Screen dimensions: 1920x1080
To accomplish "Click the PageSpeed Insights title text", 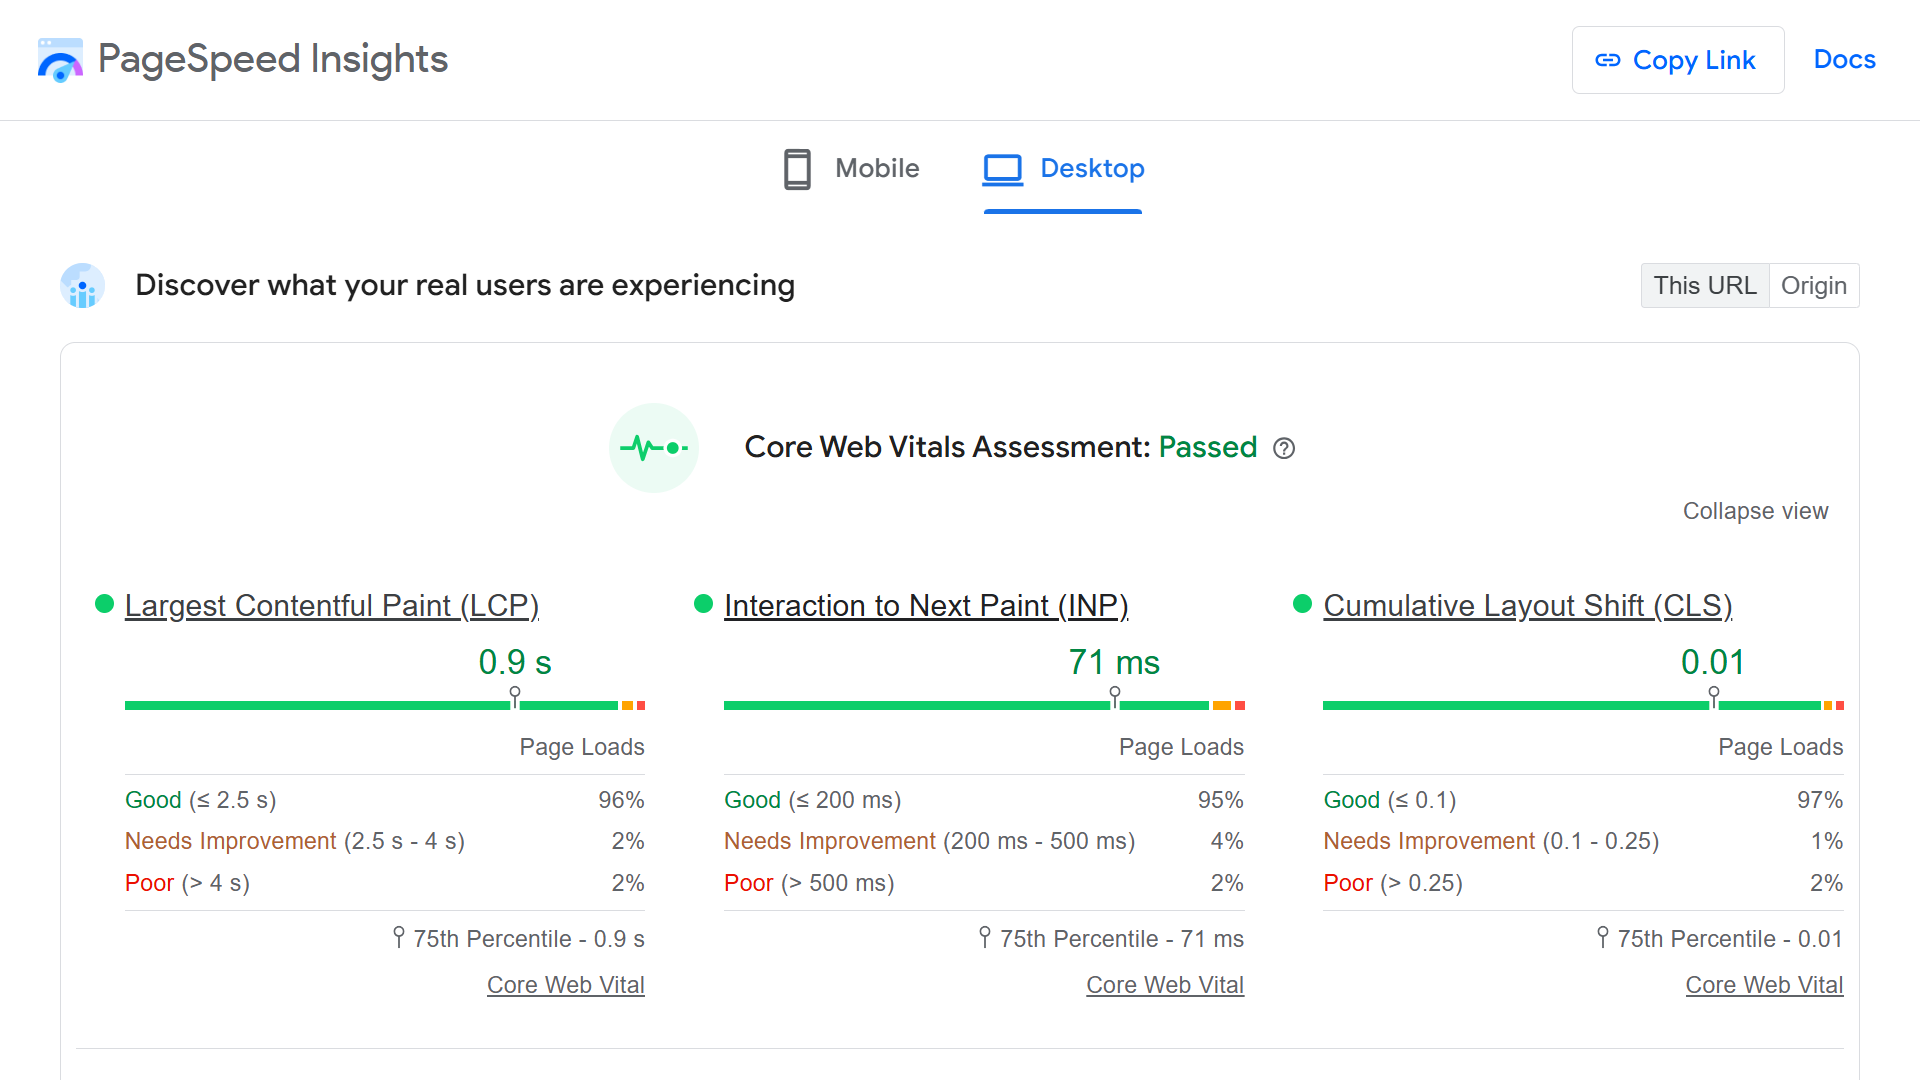I will (x=273, y=60).
